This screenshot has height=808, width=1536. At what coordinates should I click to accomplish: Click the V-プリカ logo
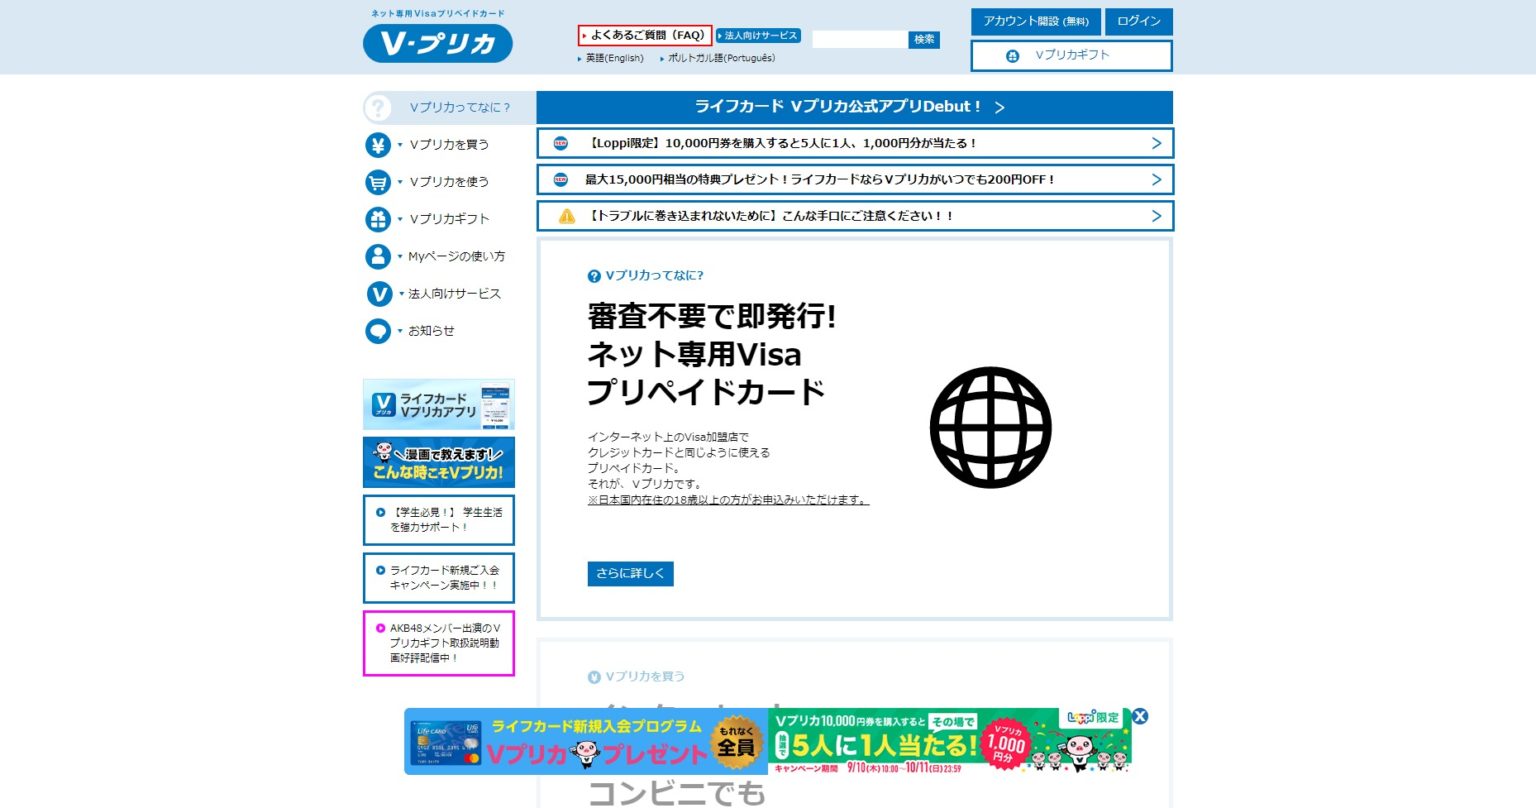[x=438, y=43]
